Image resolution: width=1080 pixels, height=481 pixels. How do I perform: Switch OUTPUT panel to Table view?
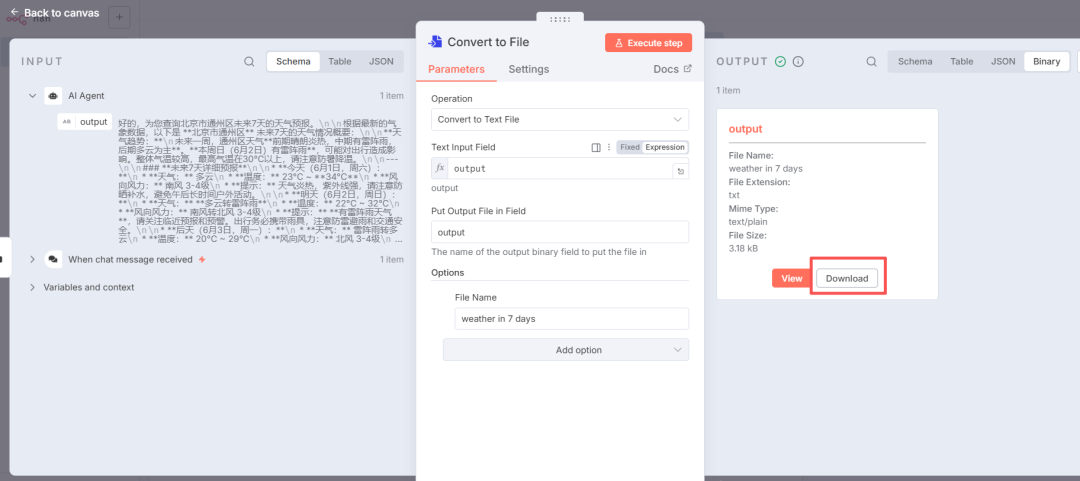pos(962,61)
